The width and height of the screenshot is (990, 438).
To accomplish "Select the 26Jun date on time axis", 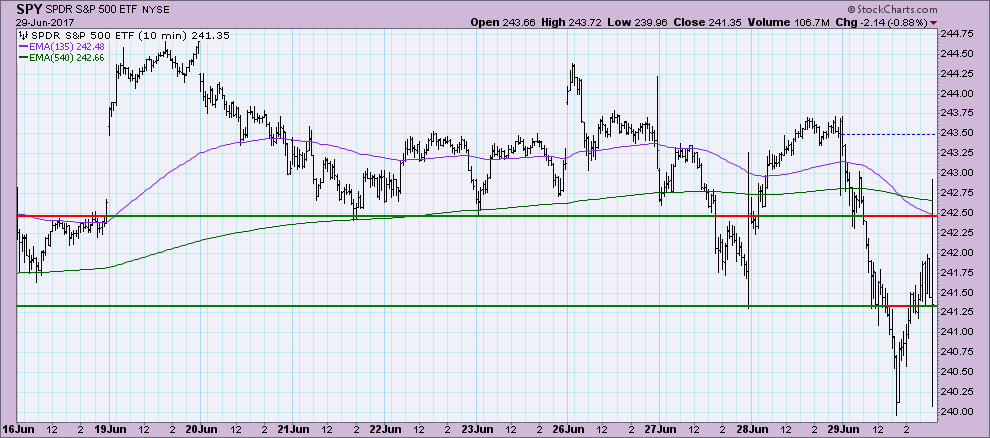I will pos(570,429).
